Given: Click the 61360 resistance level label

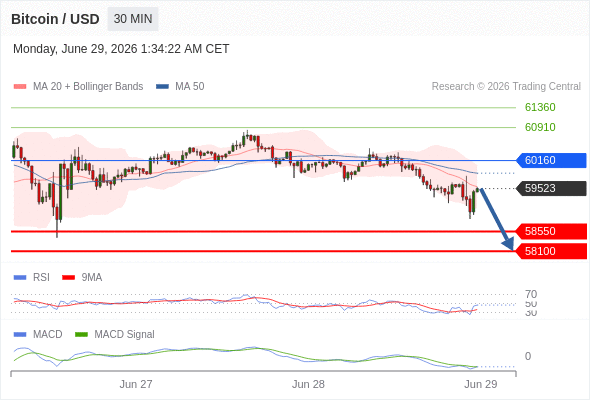Looking at the screenshot, I should point(540,108).
